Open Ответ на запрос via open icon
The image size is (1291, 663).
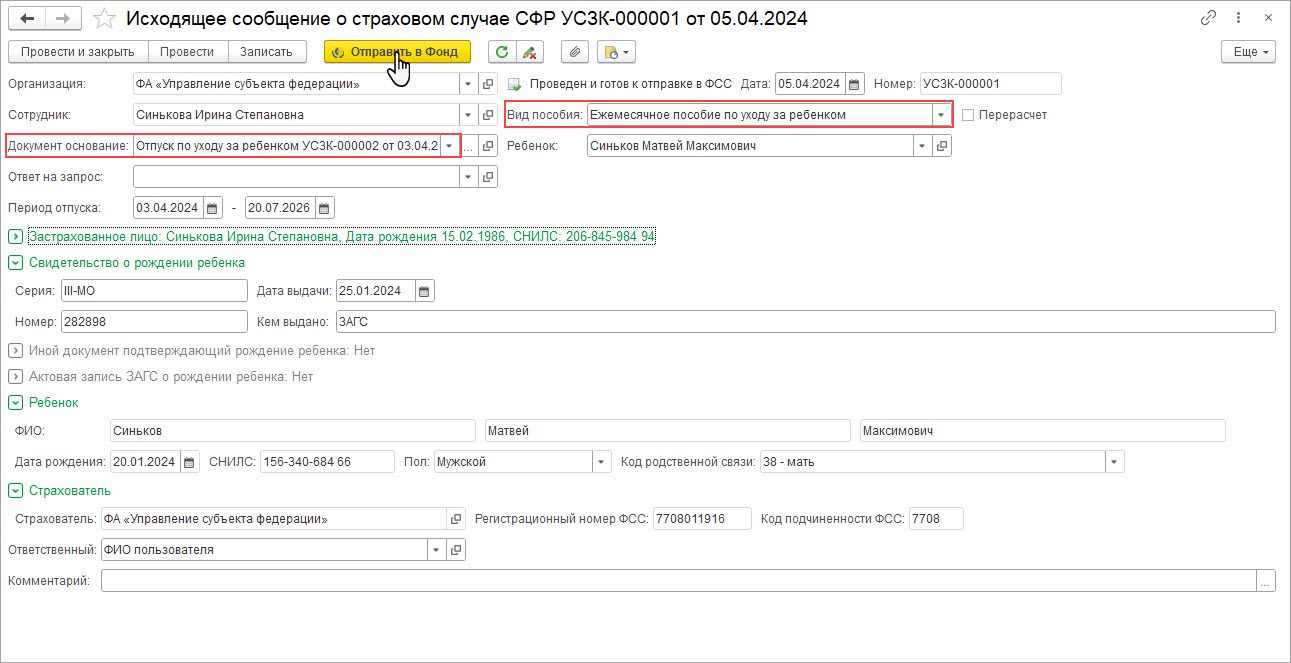[x=488, y=177]
